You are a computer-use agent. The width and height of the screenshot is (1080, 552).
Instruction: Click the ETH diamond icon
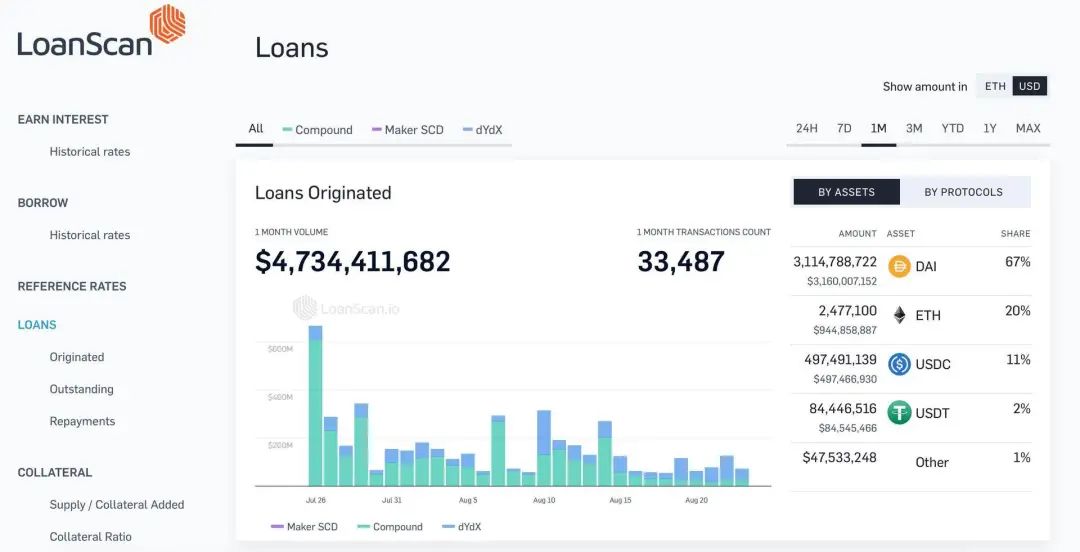[899, 315]
